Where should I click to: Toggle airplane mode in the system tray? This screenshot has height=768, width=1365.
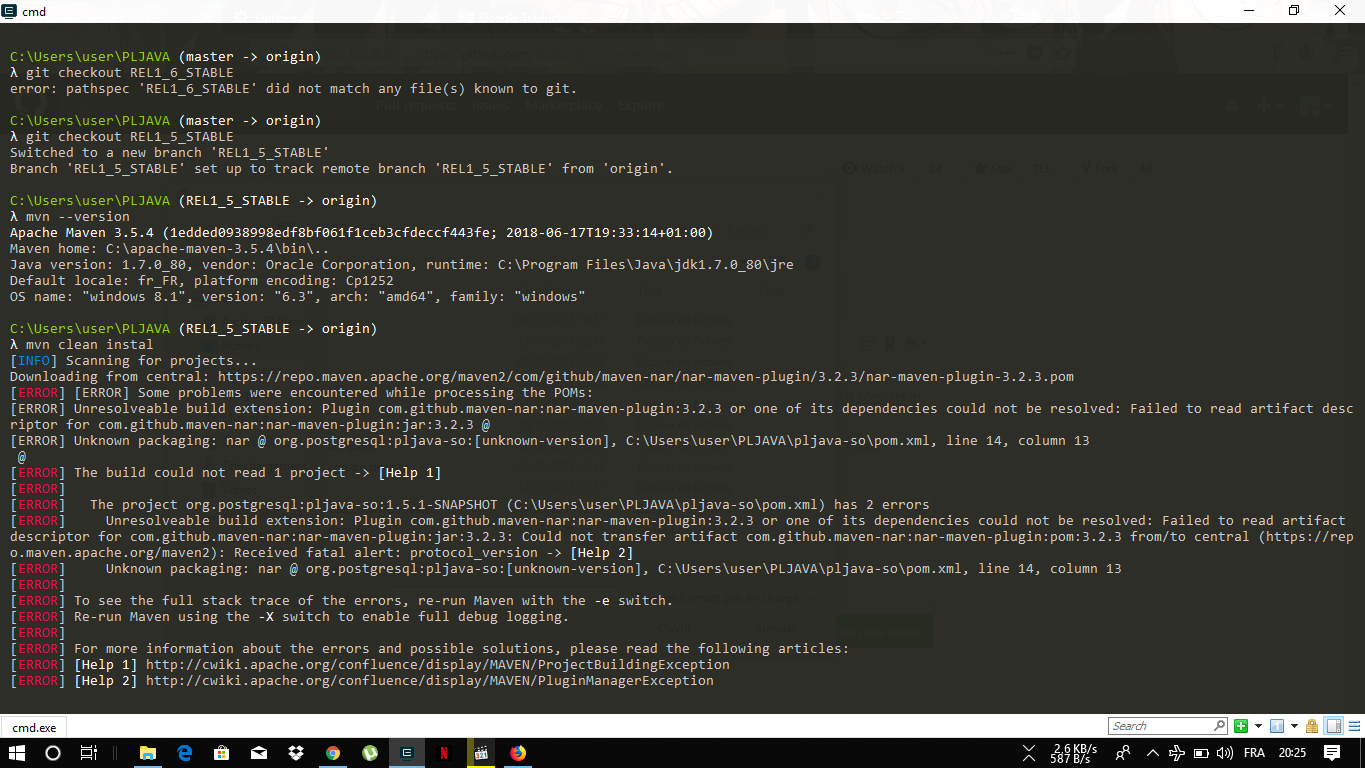[1177, 753]
